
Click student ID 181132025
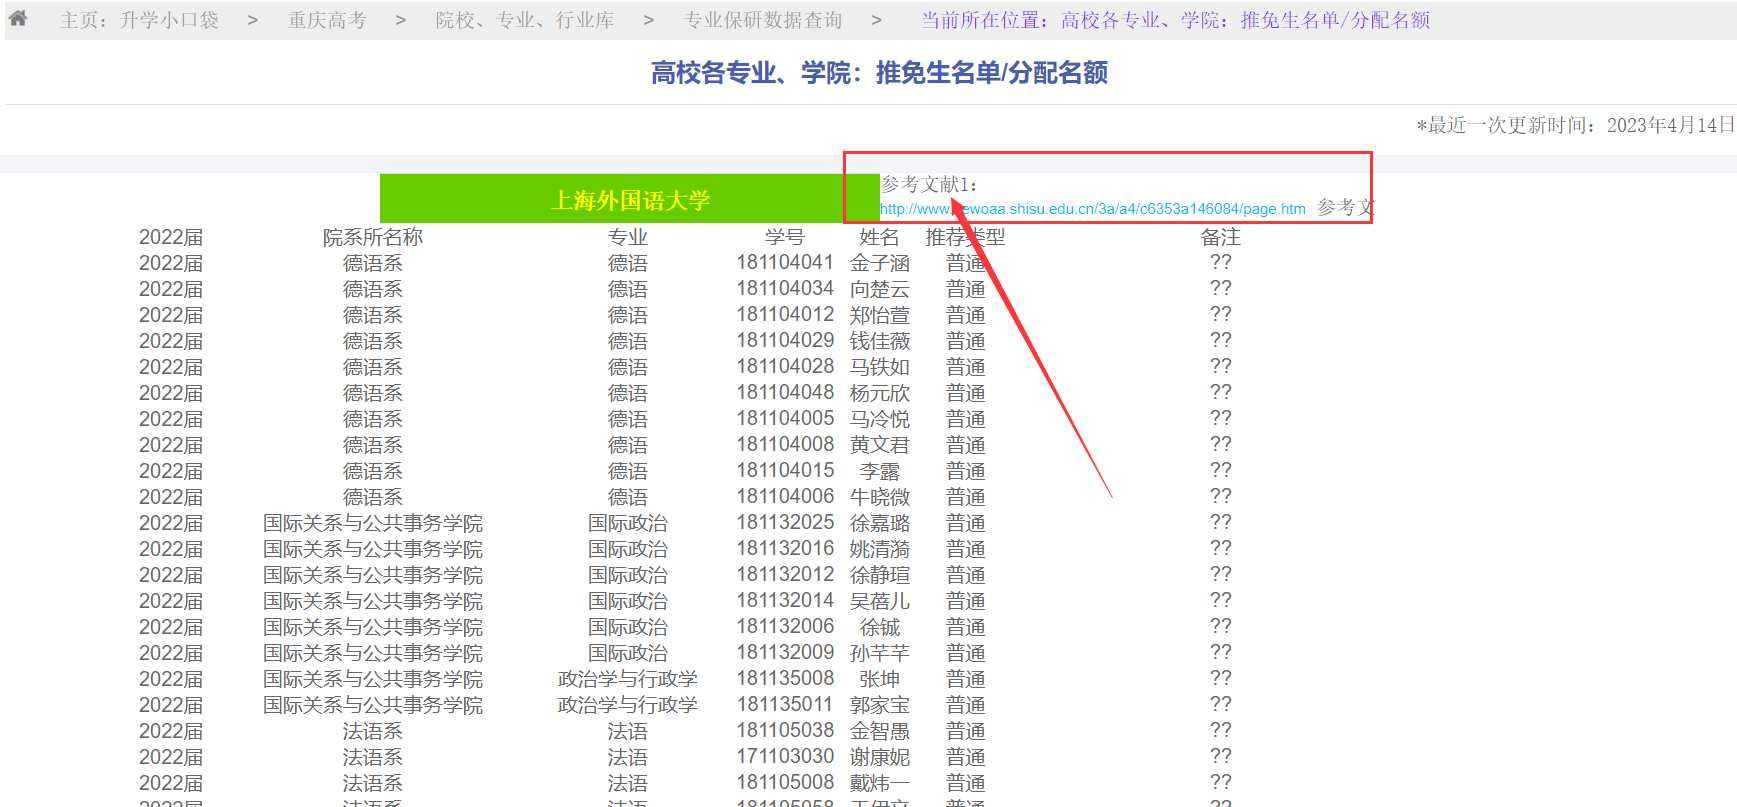[x=785, y=523]
